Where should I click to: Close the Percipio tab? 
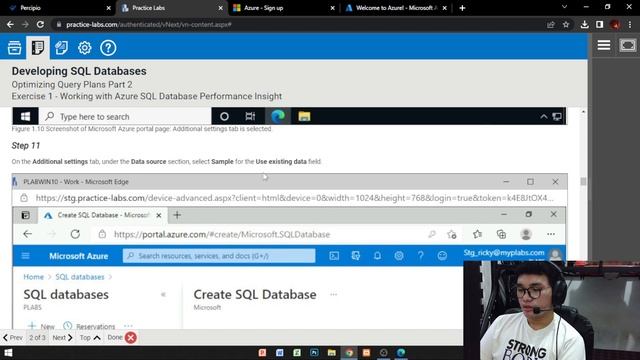(109, 8)
